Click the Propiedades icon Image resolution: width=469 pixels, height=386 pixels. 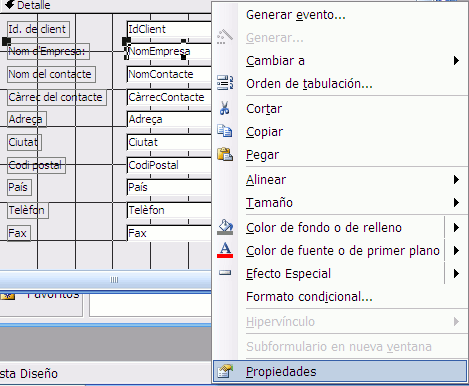tap(225, 371)
